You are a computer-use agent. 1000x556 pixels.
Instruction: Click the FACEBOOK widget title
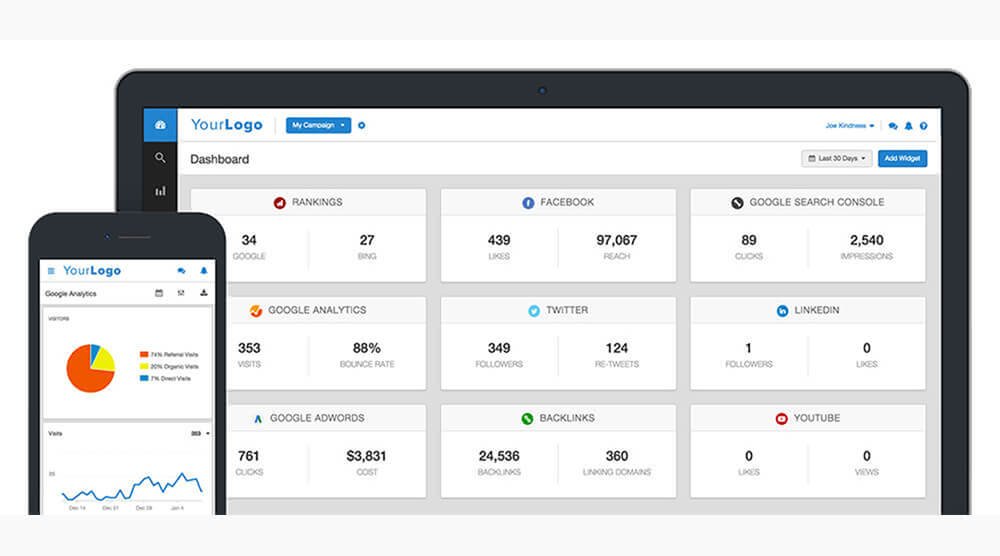(x=567, y=202)
